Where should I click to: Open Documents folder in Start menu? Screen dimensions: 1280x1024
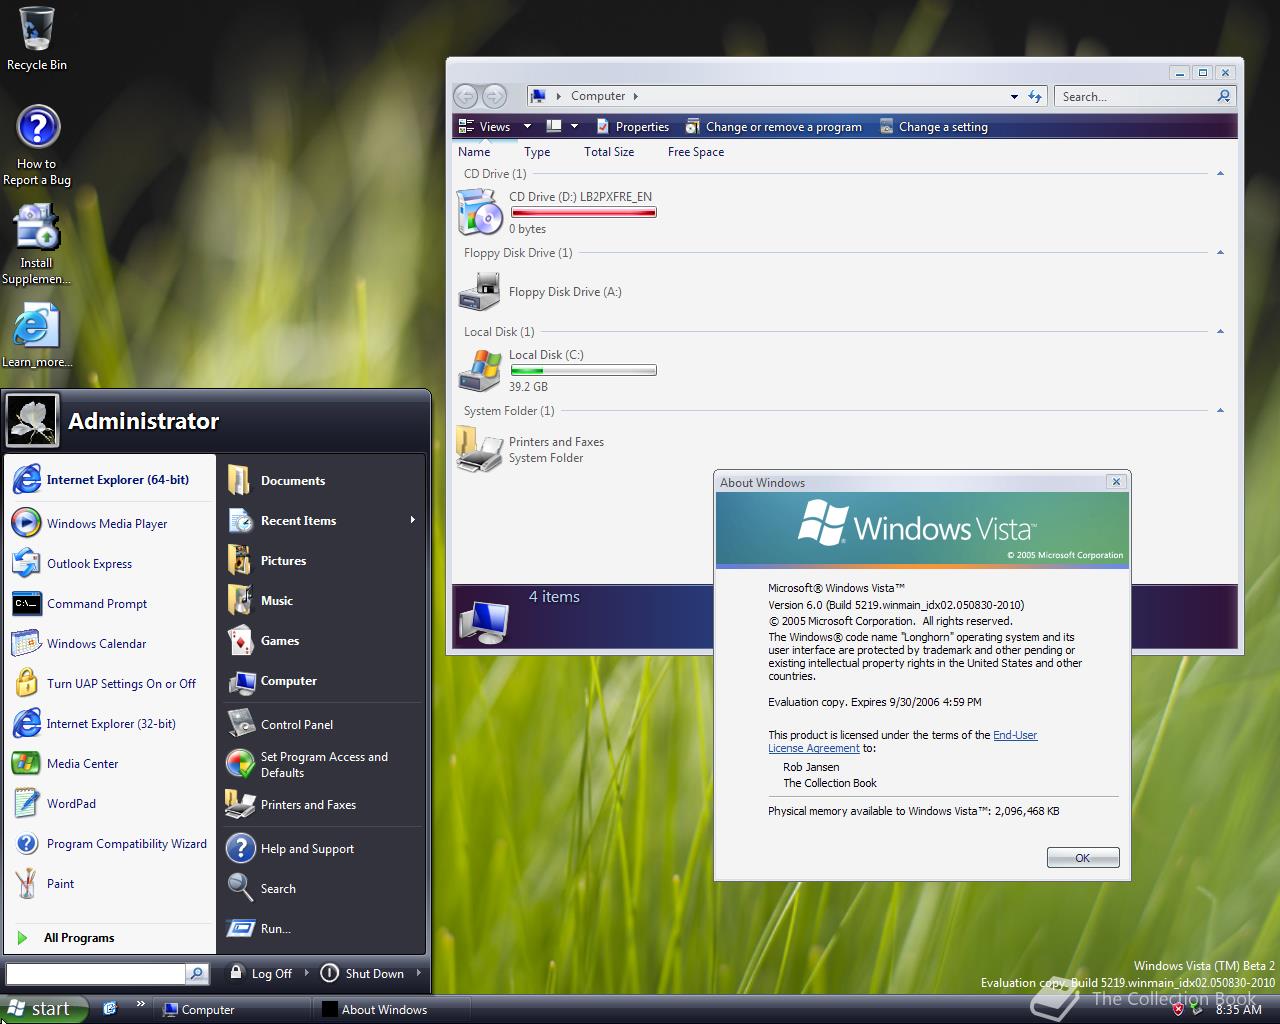(322, 481)
